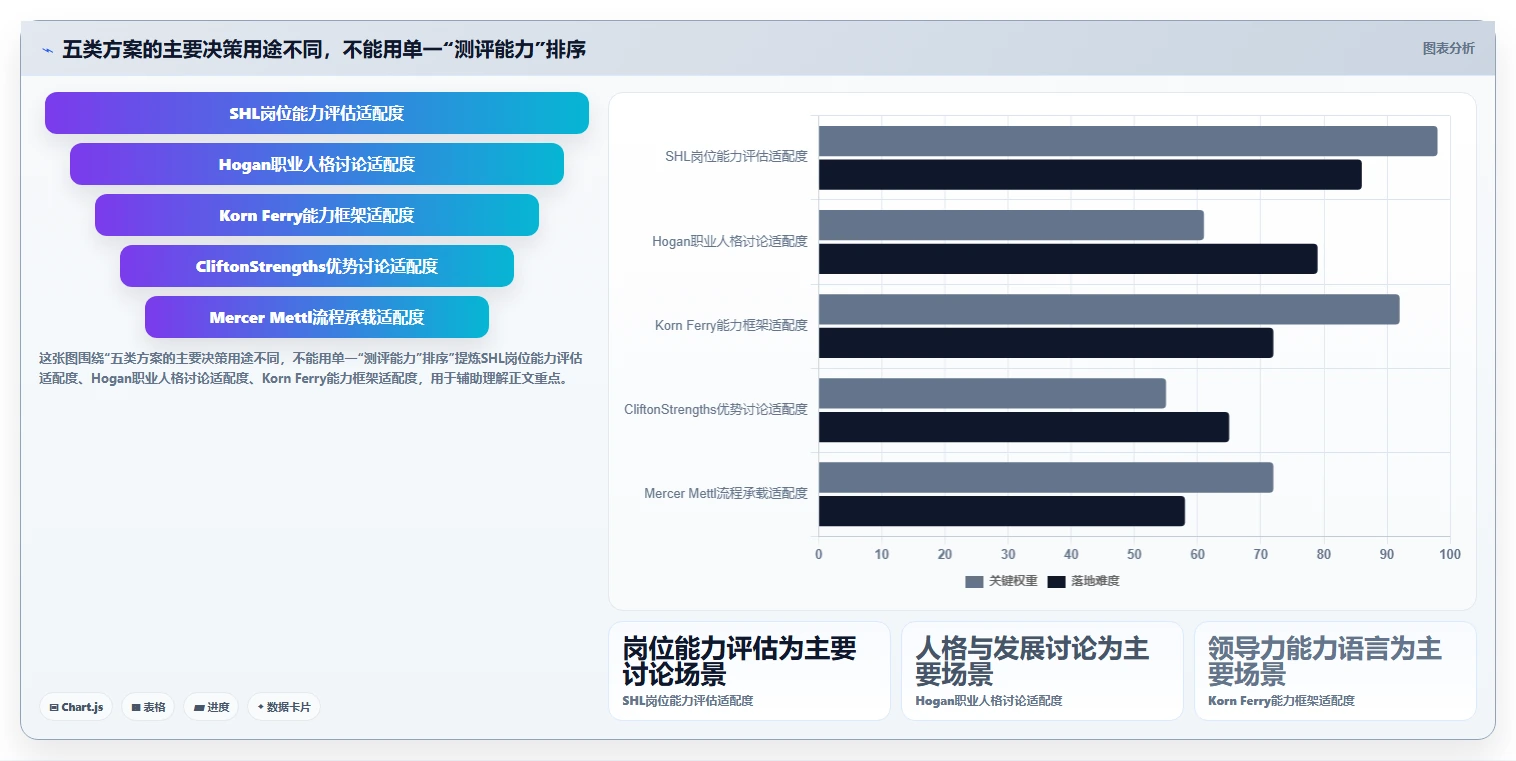Click Mercer Mettl 关键权重 gray bar
This screenshot has height=761, width=1516.
(1046, 477)
